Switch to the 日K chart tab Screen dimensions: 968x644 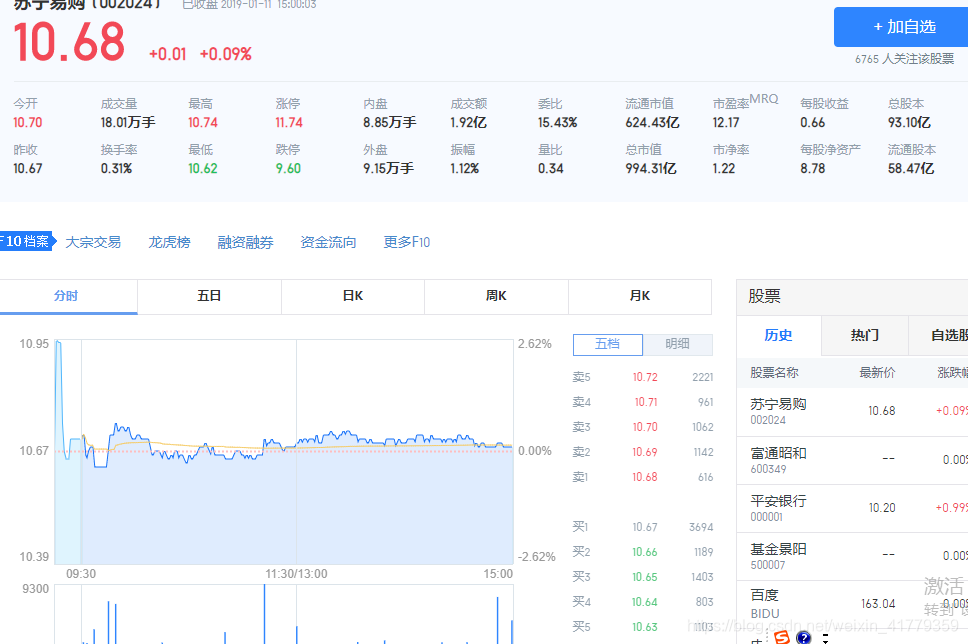point(353,296)
